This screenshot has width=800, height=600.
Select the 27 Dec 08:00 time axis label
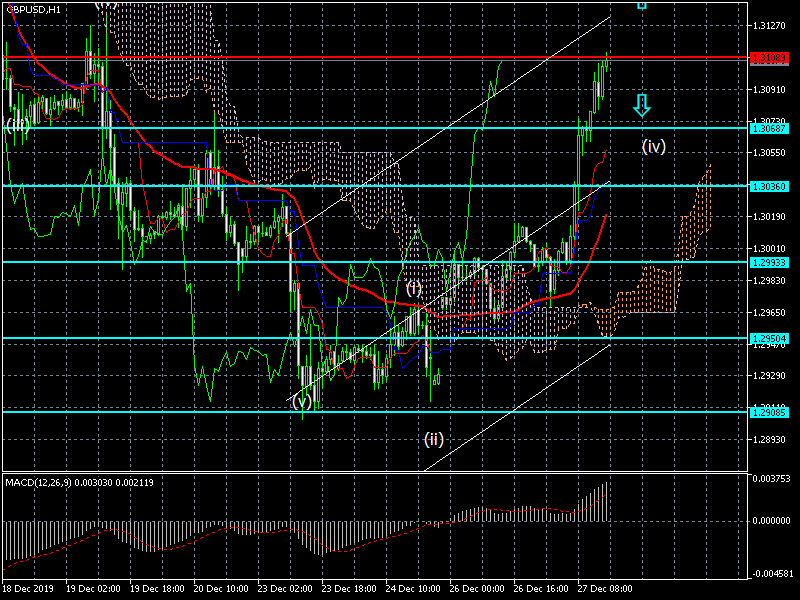[x=605, y=588]
